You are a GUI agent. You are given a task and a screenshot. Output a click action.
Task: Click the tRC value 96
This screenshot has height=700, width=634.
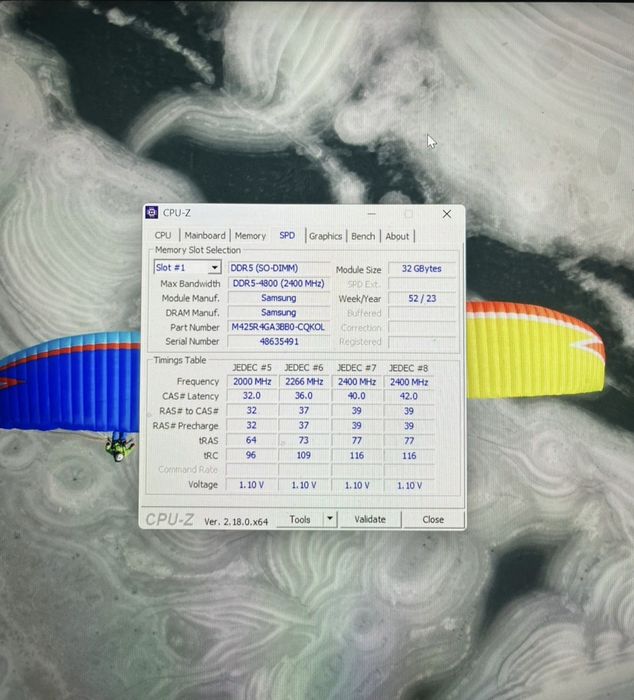(x=251, y=455)
